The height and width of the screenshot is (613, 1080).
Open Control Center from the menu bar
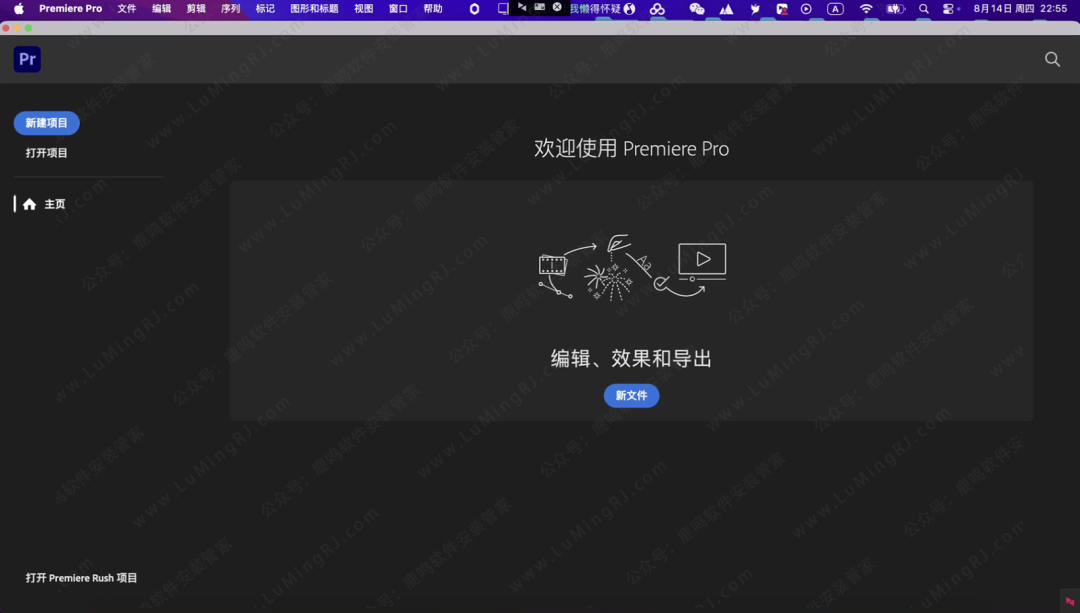point(948,8)
